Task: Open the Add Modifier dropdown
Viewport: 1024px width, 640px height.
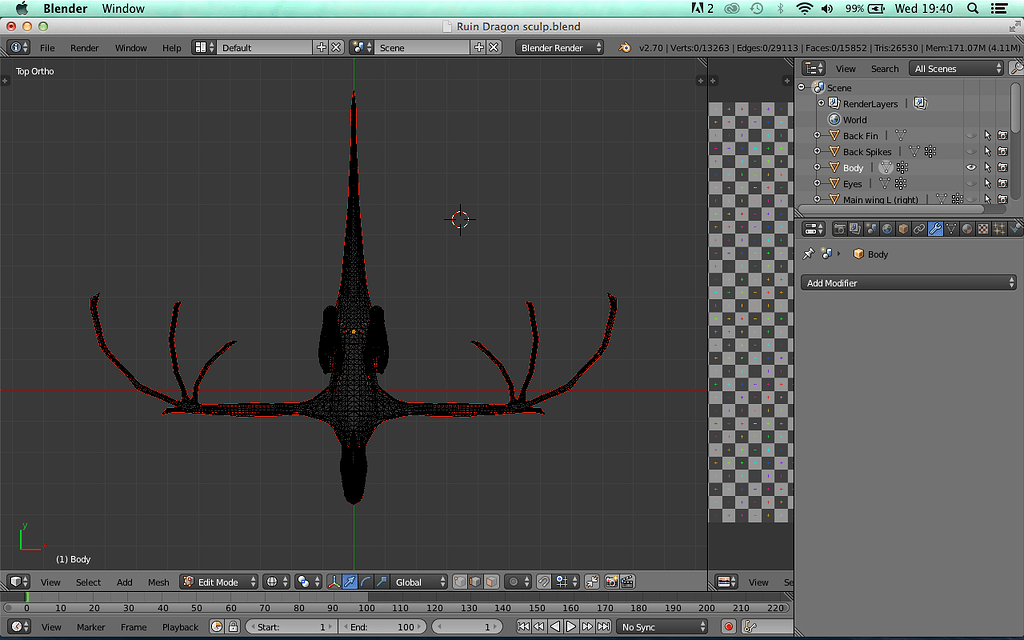Action: pos(909,283)
